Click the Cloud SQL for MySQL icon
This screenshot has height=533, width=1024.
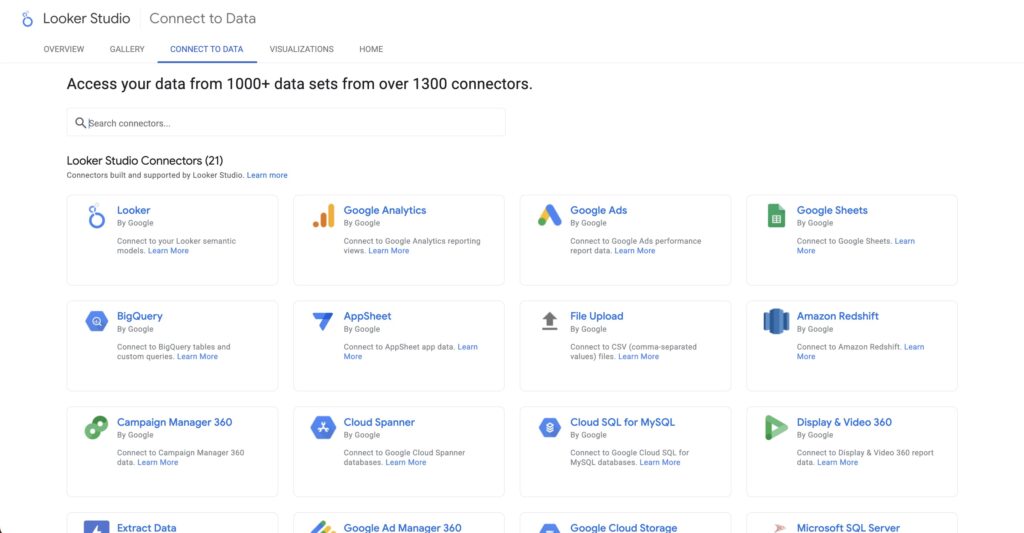(550, 427)
